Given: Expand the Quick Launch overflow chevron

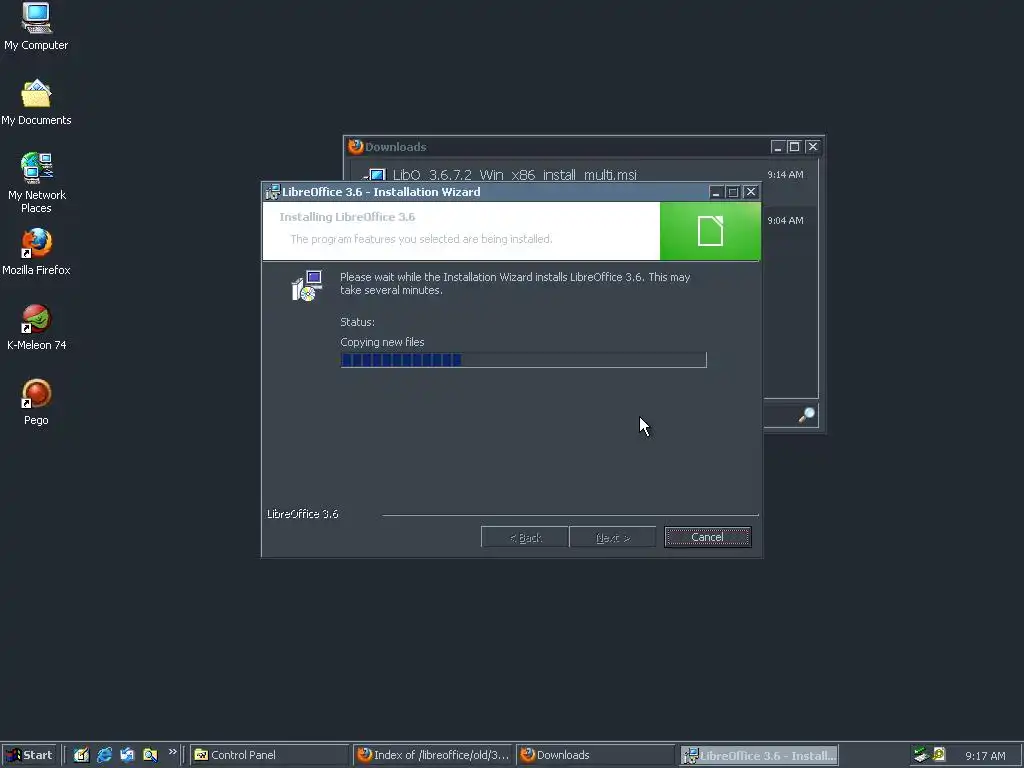Looking at the screenshot, I should click(x=172, y=752).
